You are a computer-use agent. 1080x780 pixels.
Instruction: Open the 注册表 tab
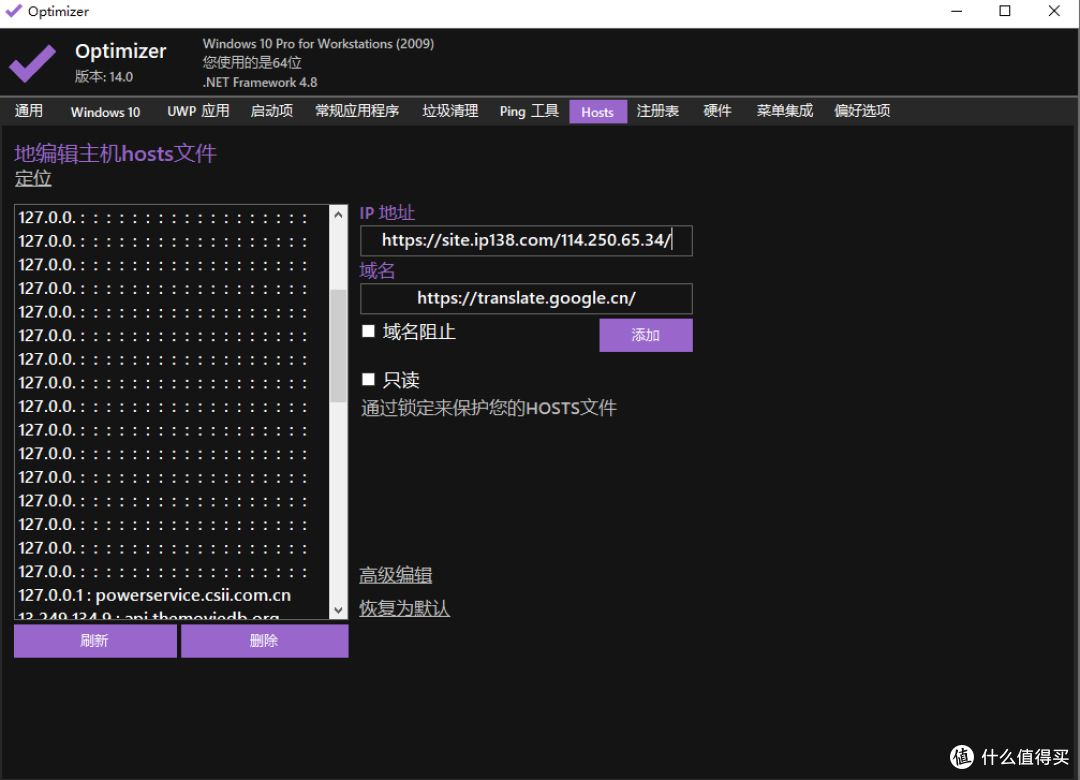point(658,111)
